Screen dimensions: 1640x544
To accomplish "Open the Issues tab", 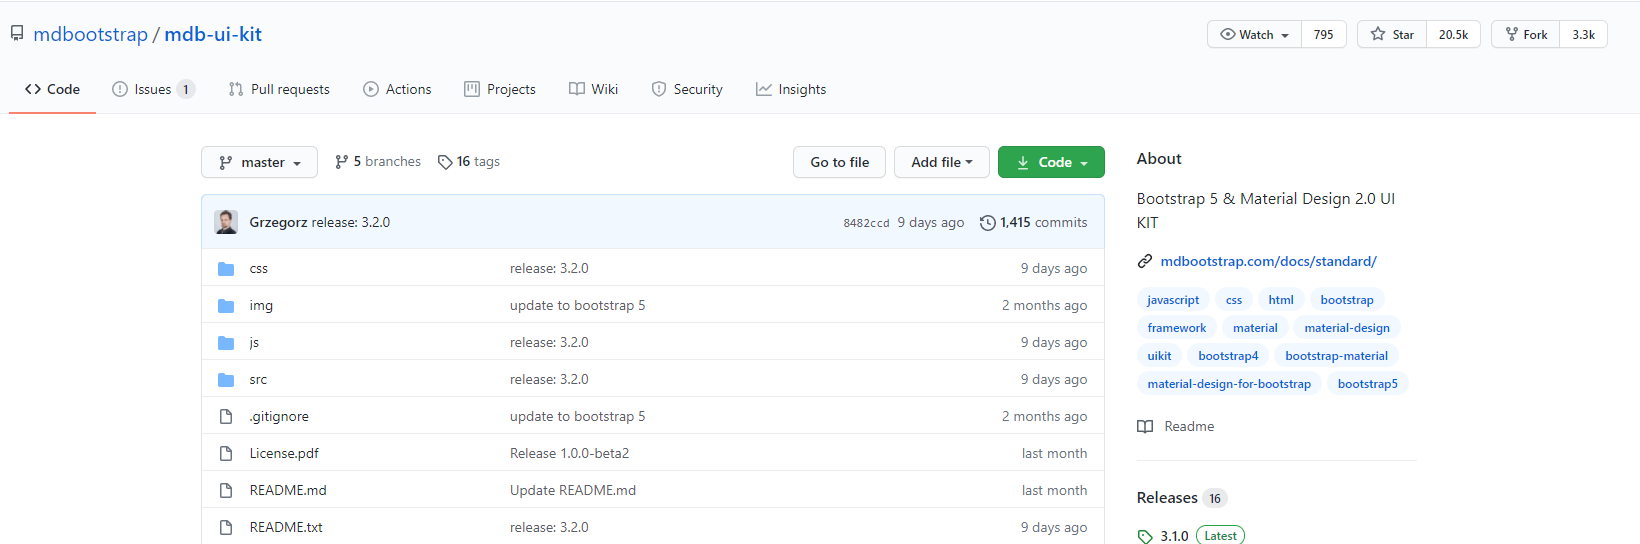I will coord(153,89).
